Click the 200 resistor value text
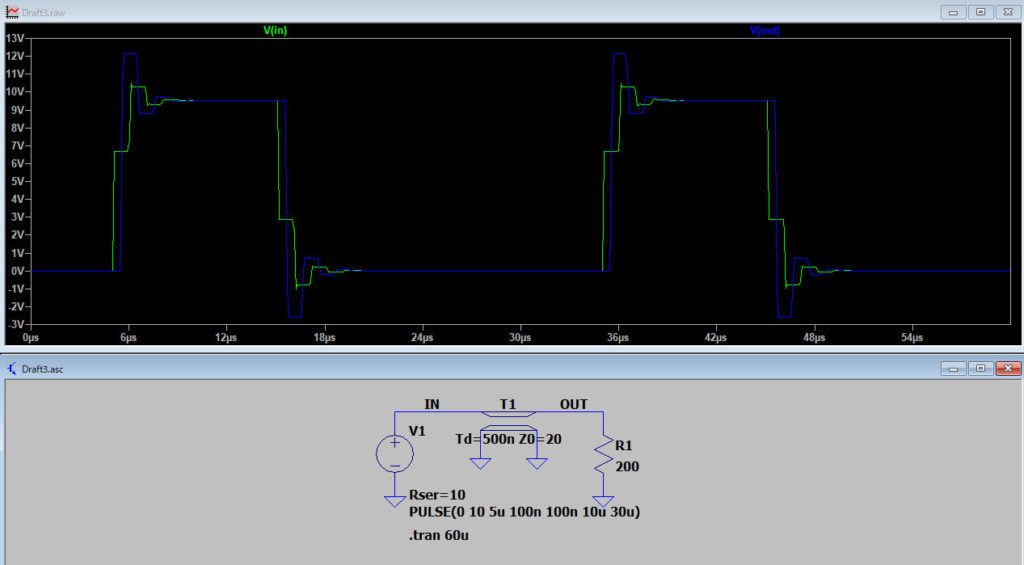Viewport: 1024px width, 565px height. (627, 466)
